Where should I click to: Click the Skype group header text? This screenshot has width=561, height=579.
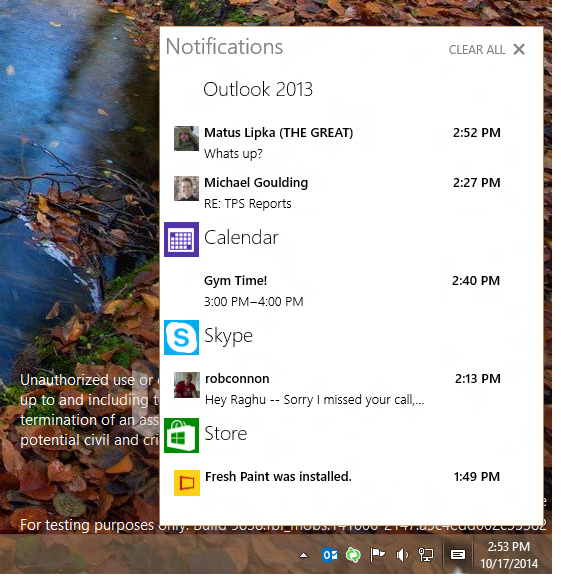(228, 336)
